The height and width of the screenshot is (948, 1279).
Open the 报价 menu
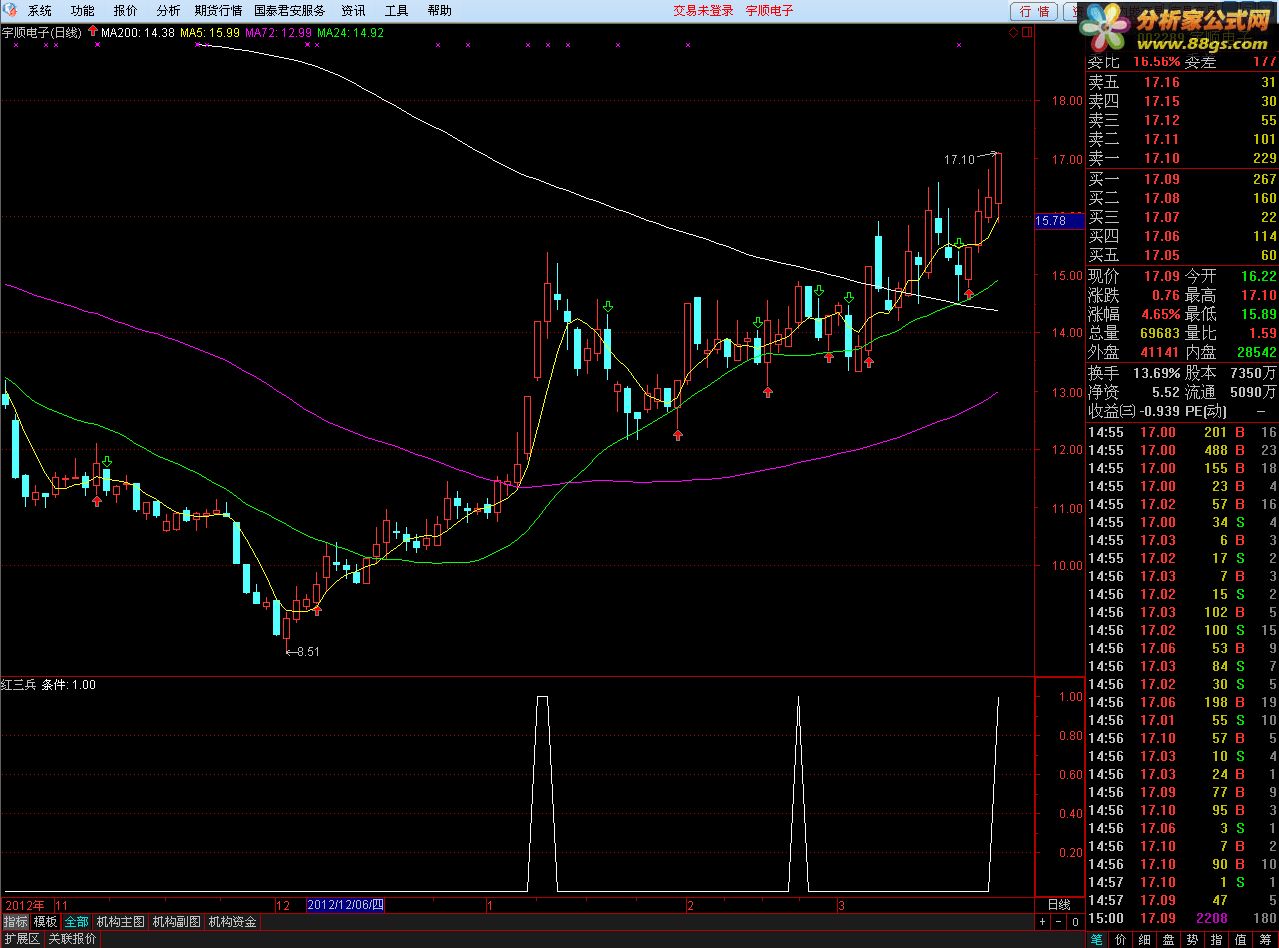point(126,11)
